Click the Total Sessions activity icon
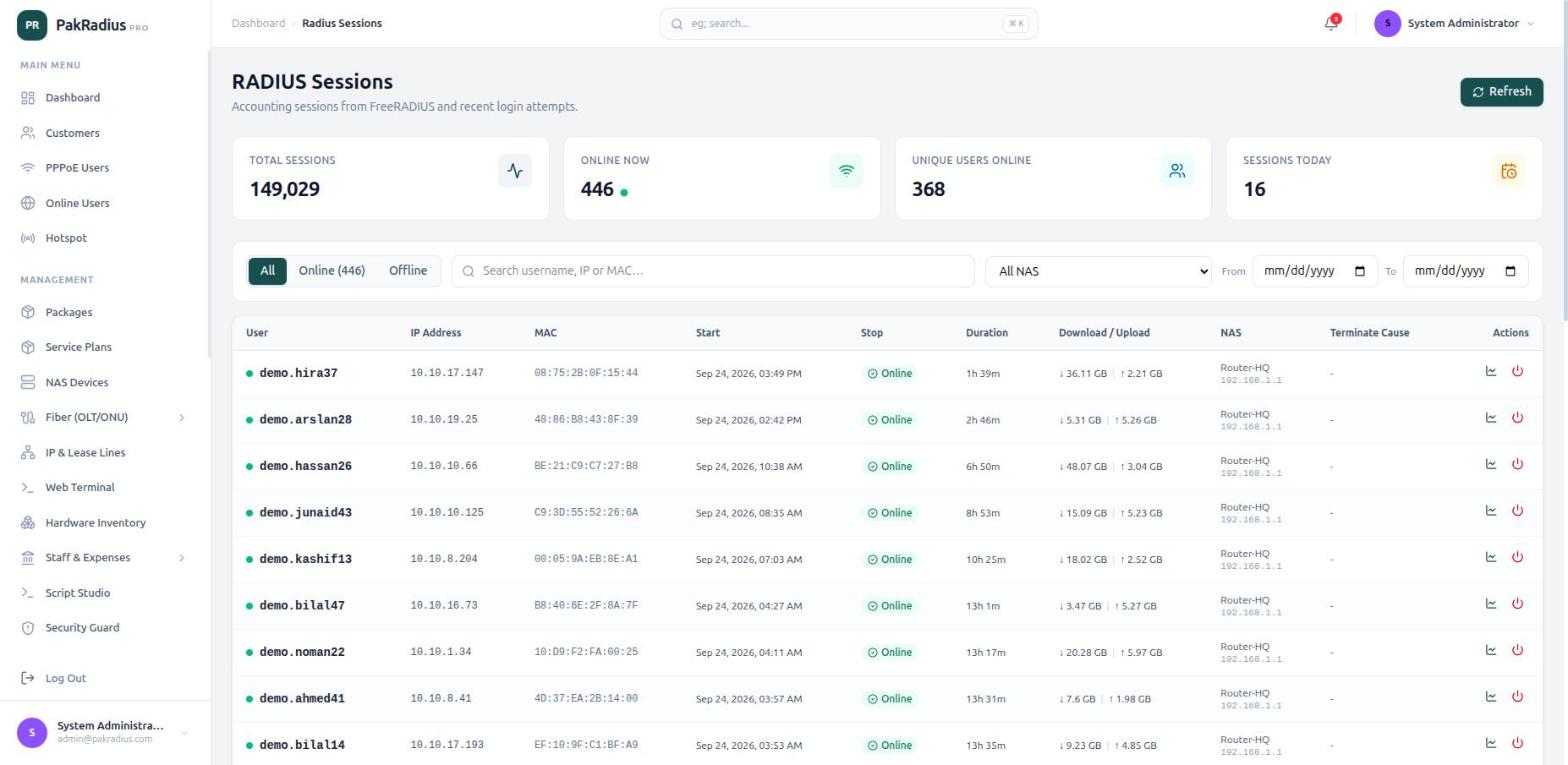Viewport: 1568px width, 765px height. pyautogui.click(x=515, y=171)
